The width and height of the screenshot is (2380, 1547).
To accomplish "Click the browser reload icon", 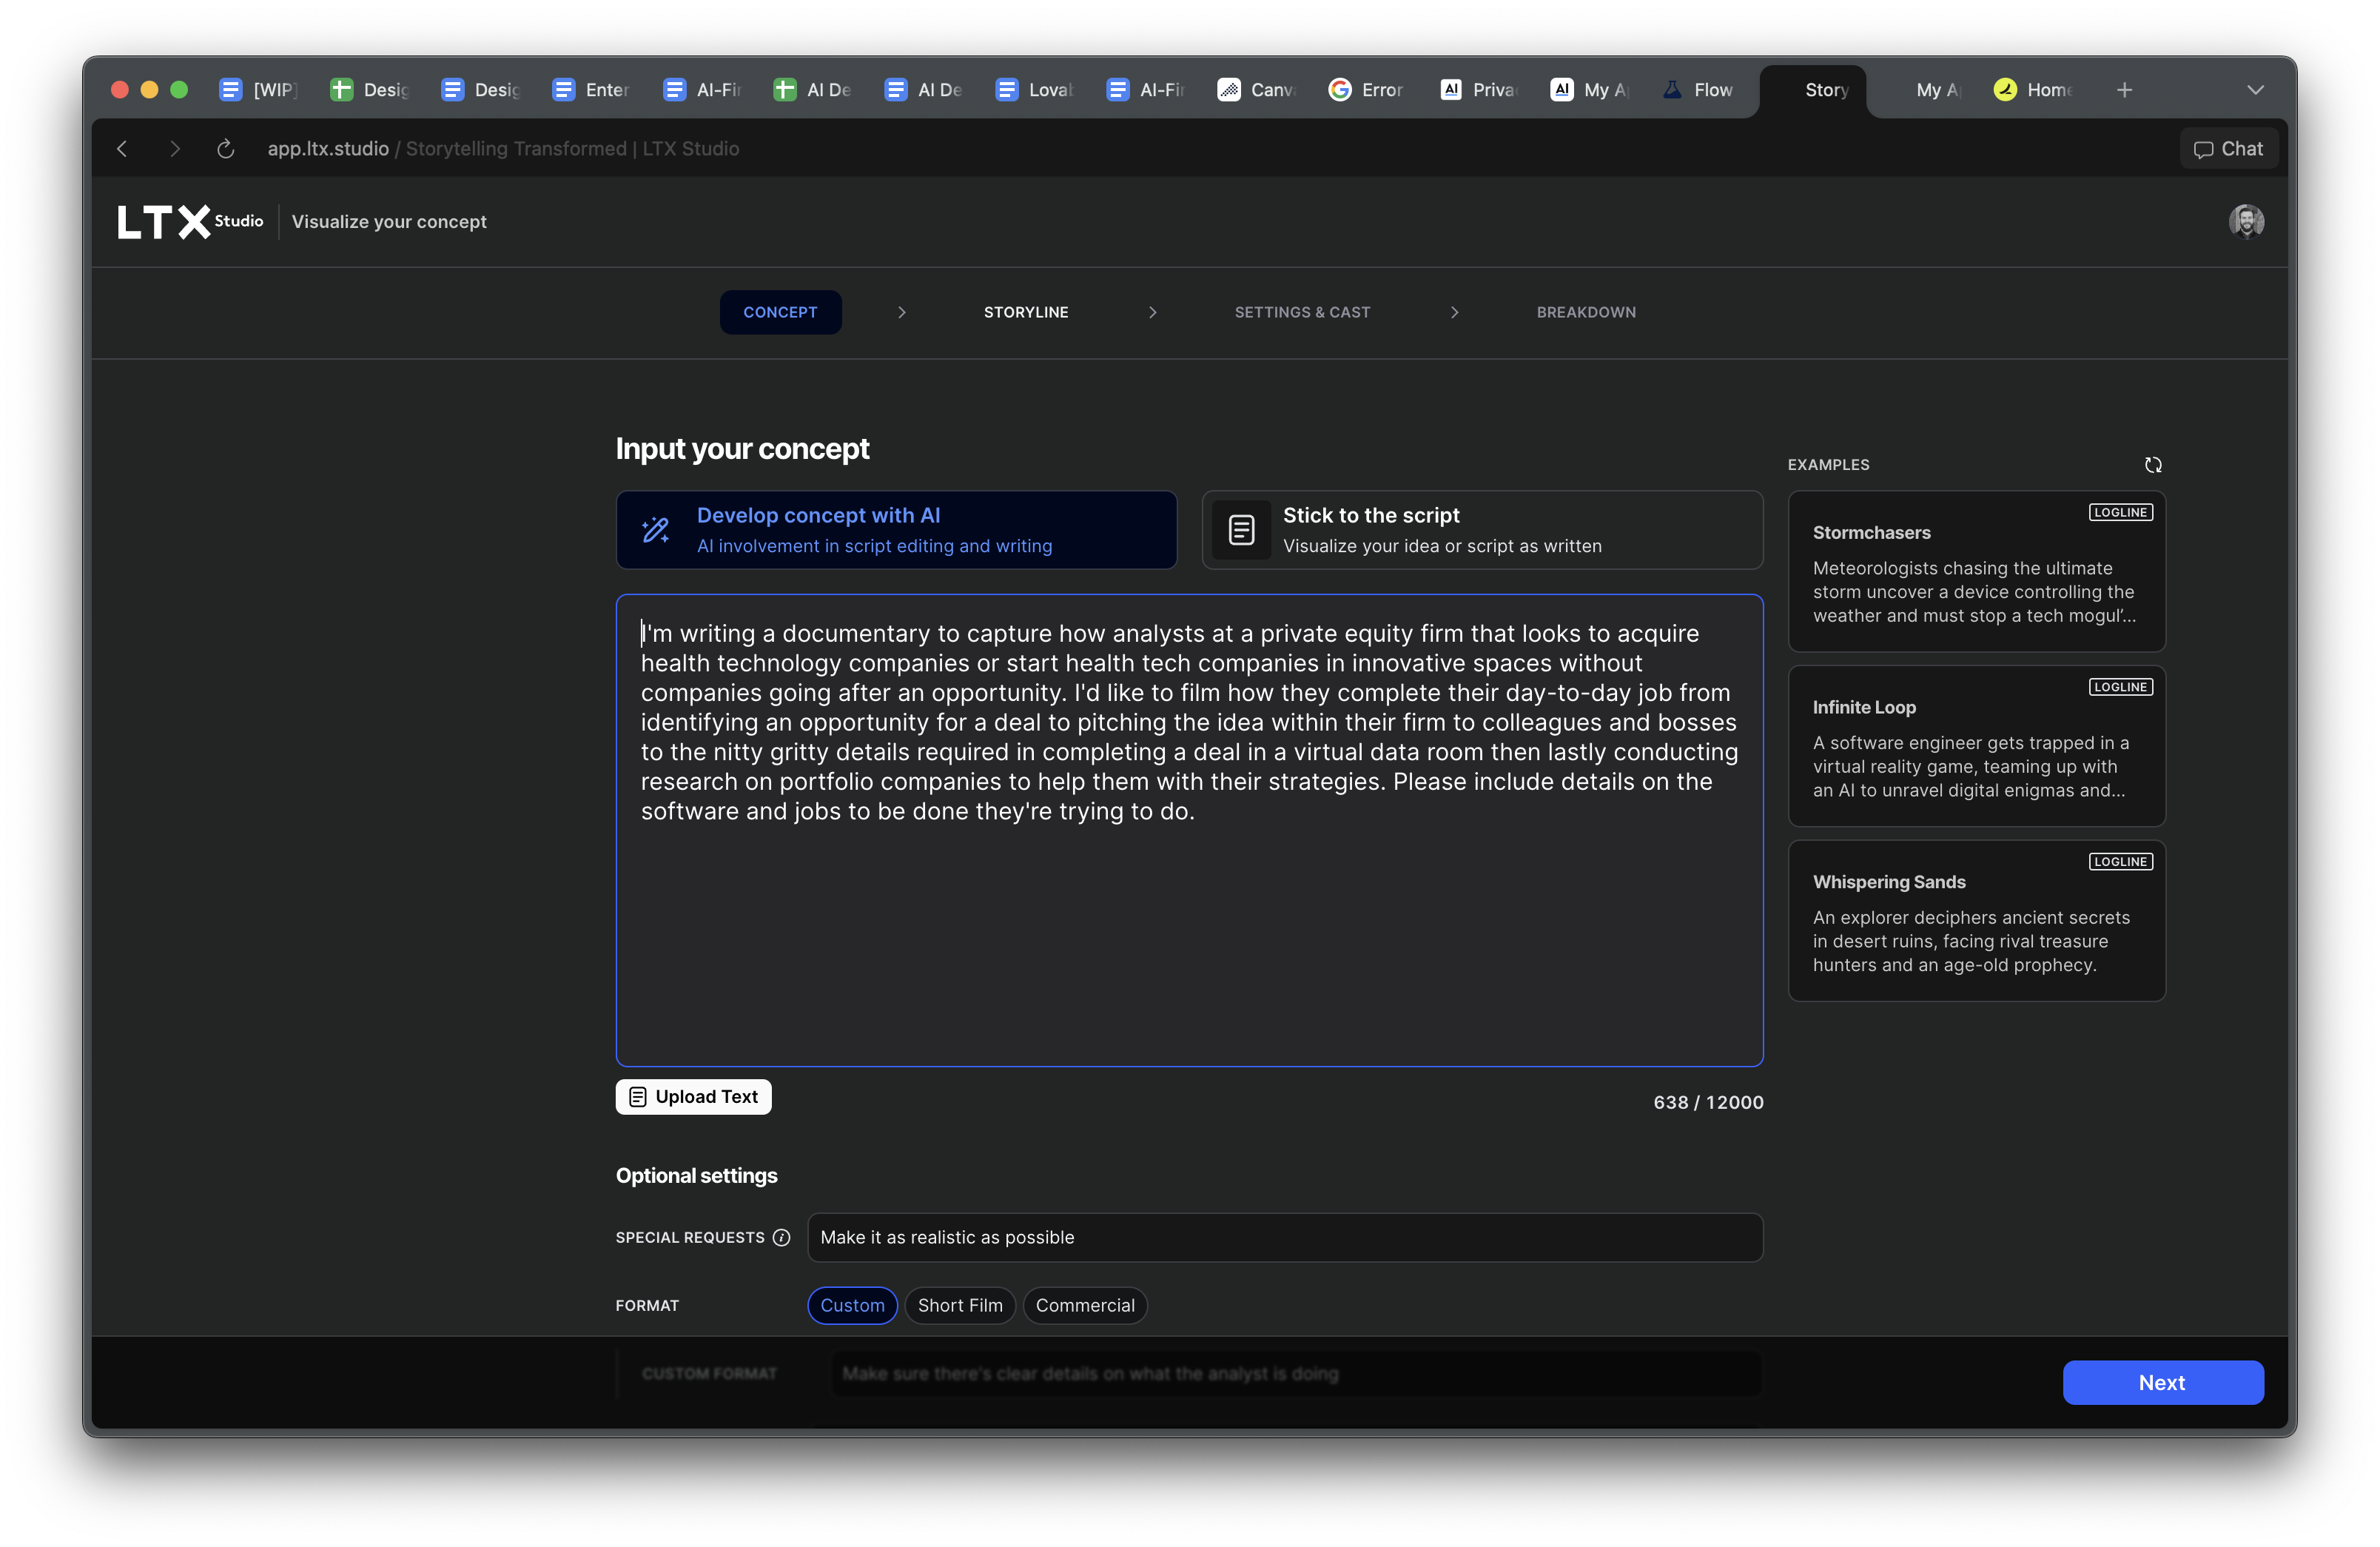I will point(225,149).
